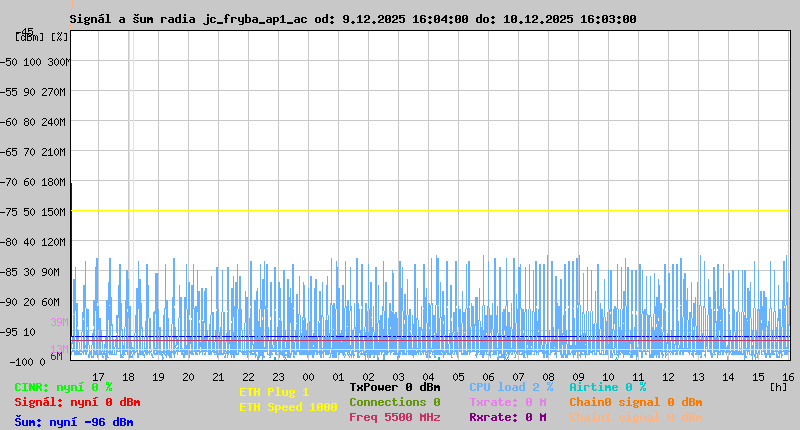
Task: Select the Connections 0 legend entry
Action: point(394,402)
